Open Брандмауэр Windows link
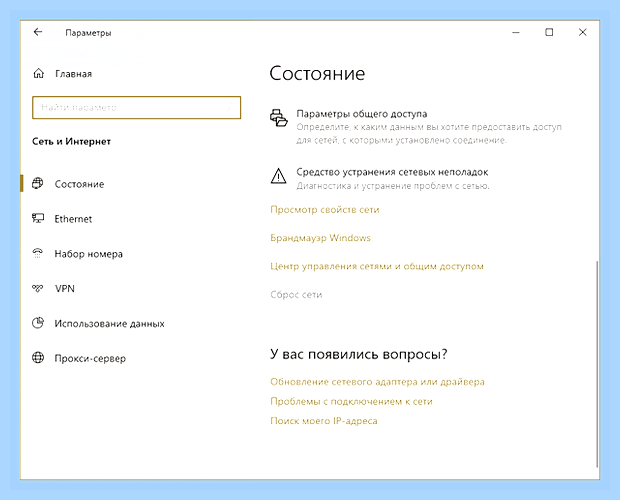Screen dimensions: 620x500 [x=320, y=238]
